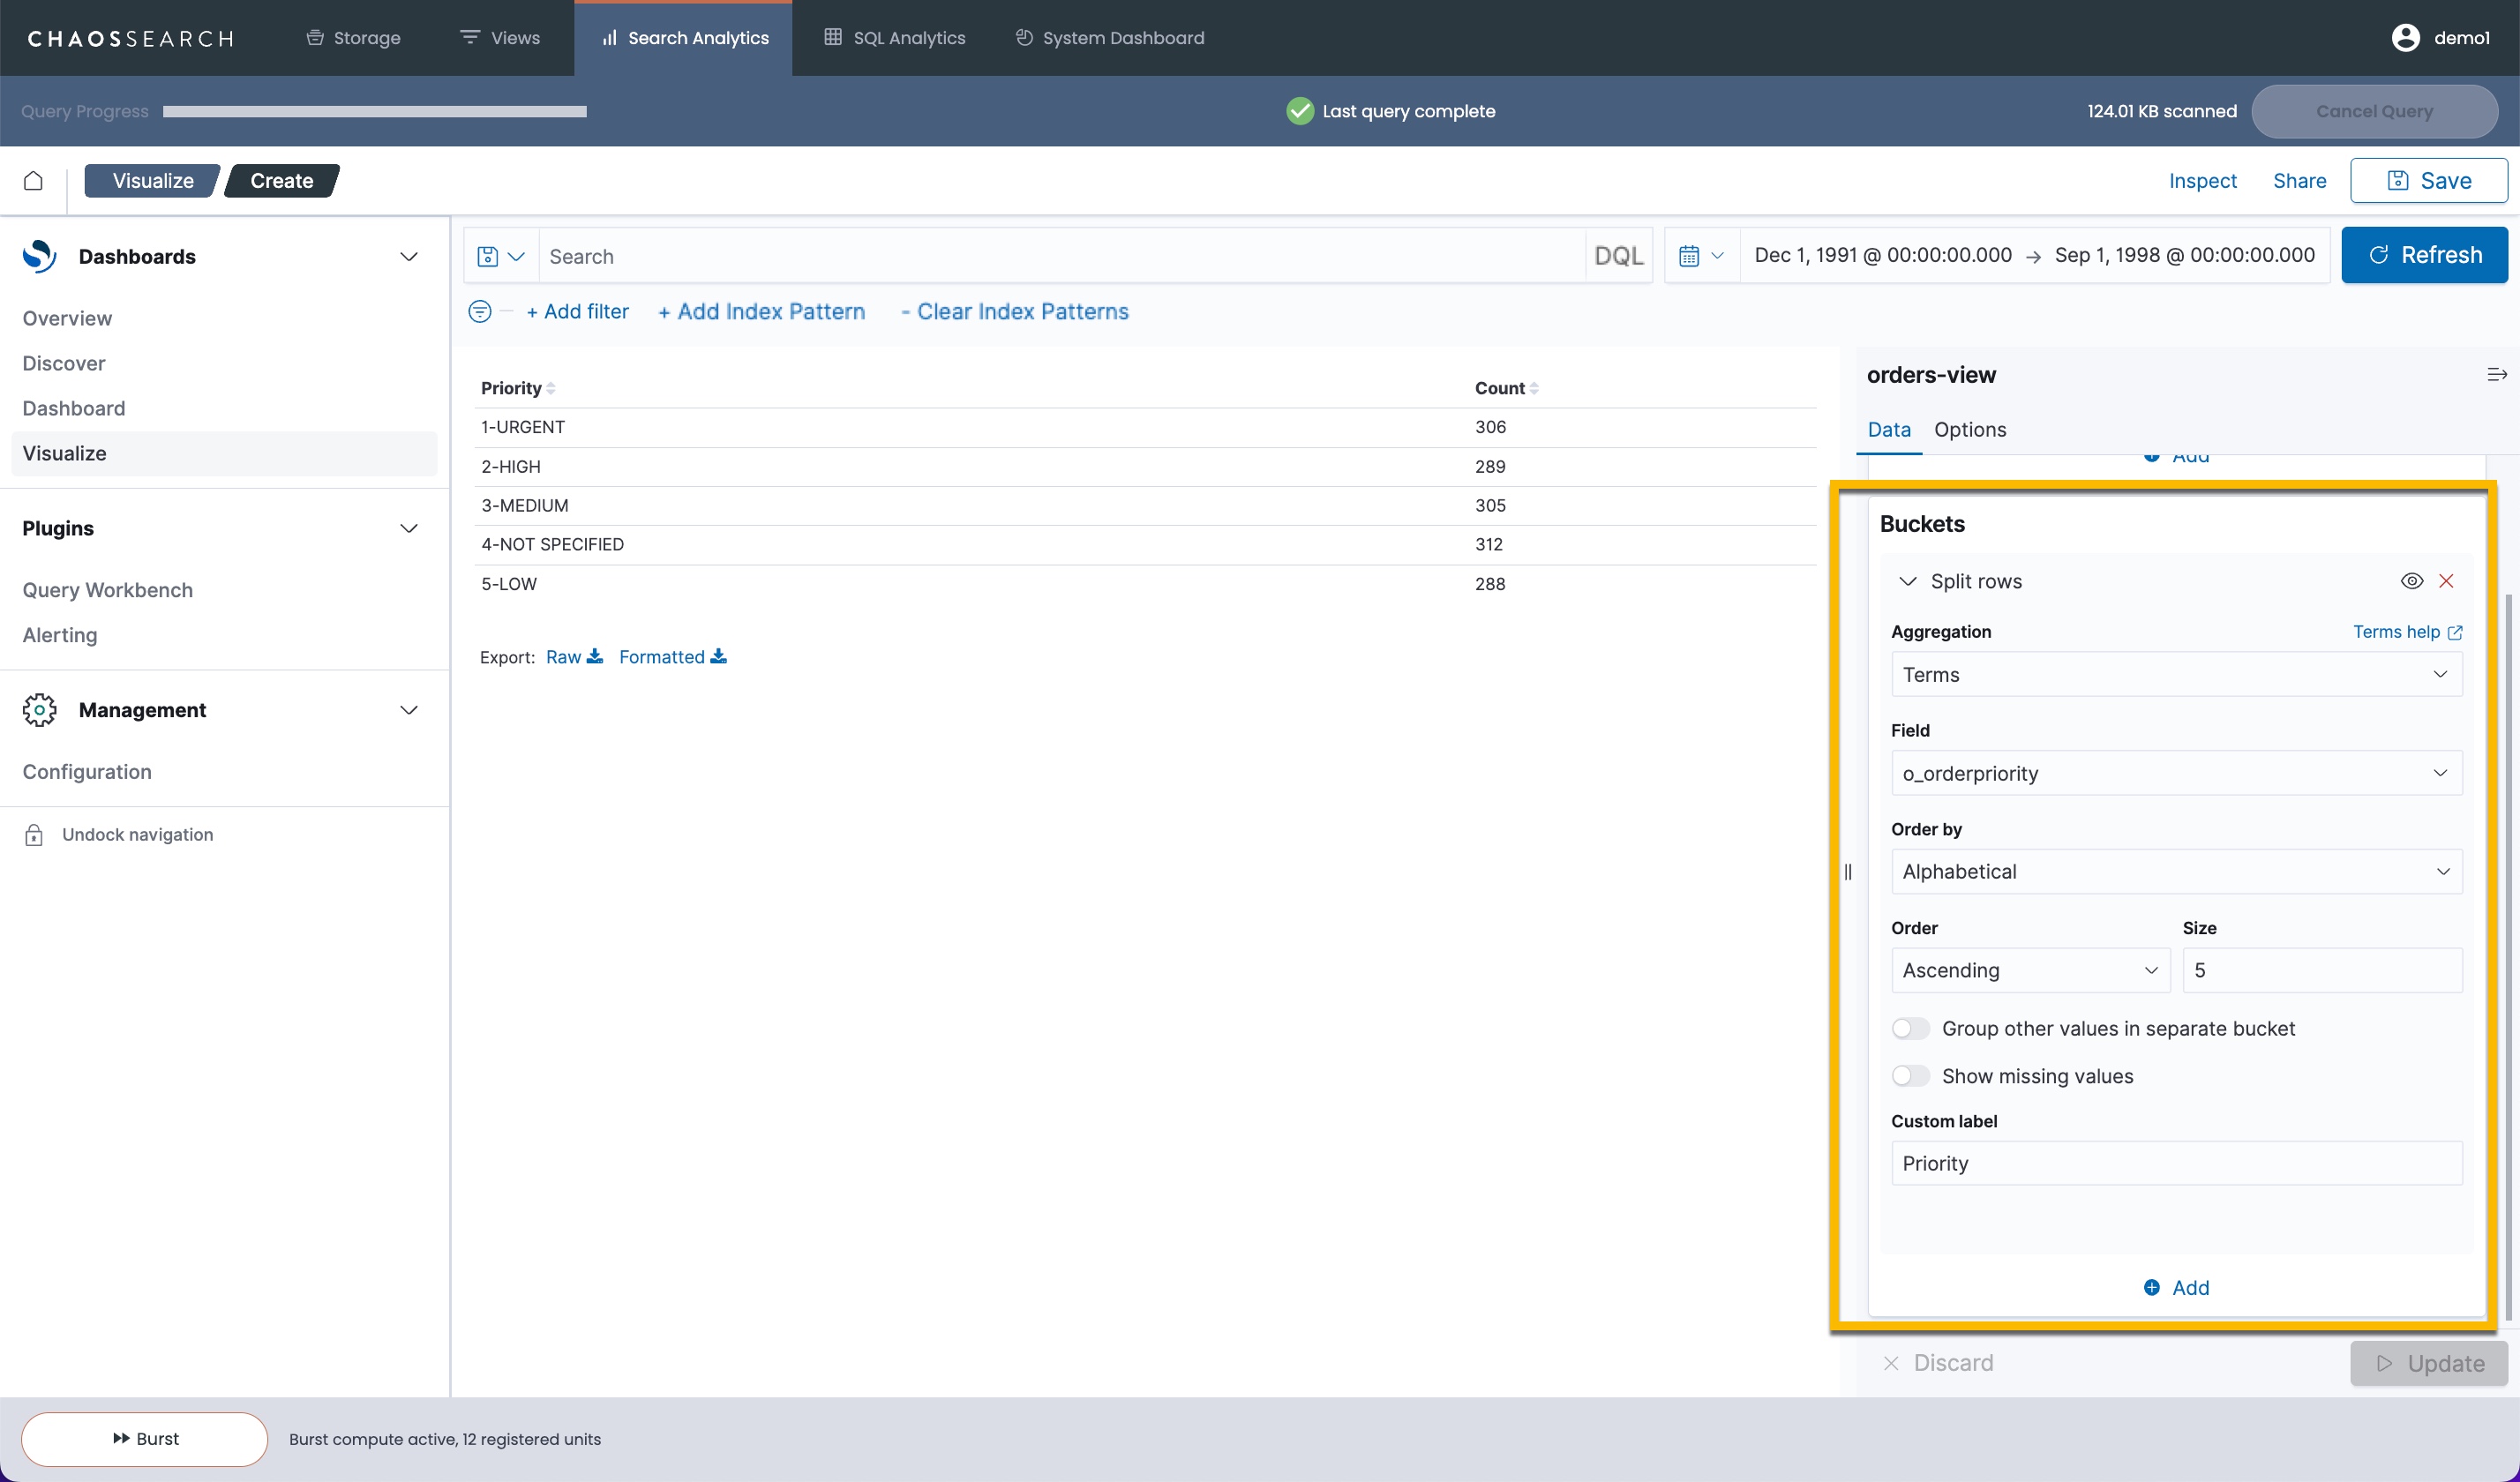Enable Group other values in separate bucket
Viewport: 2520px width, 1482px height.
(x=1910, y=1029)
